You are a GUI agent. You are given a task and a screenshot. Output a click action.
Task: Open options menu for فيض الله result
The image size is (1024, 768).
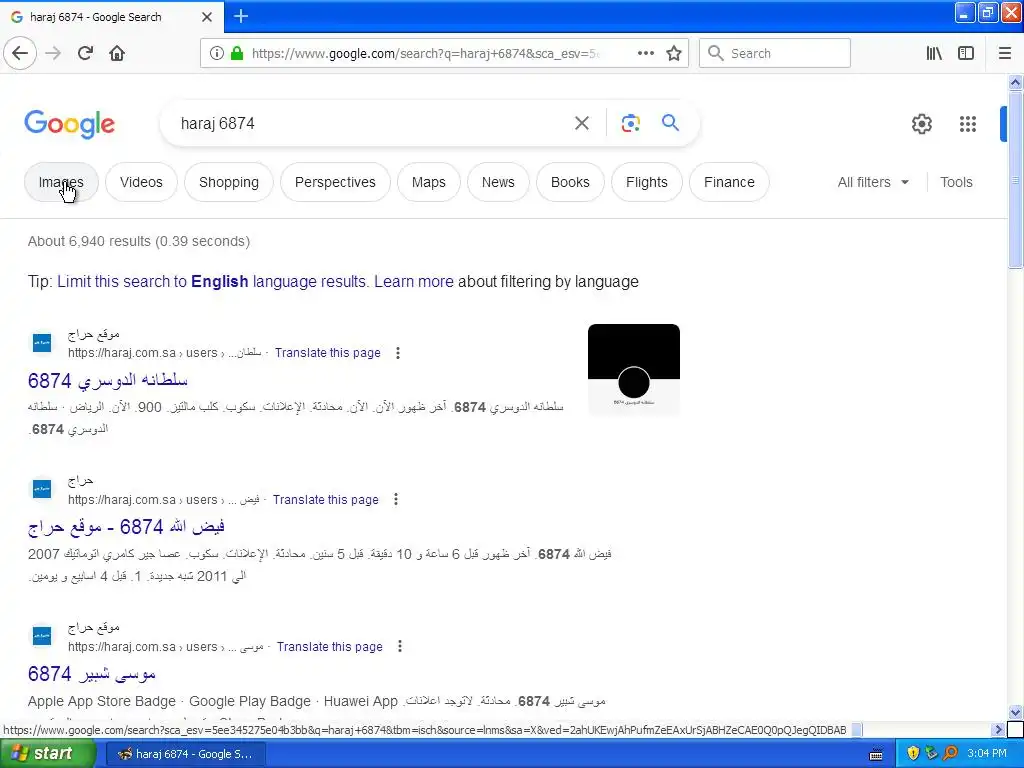point(396,500)
